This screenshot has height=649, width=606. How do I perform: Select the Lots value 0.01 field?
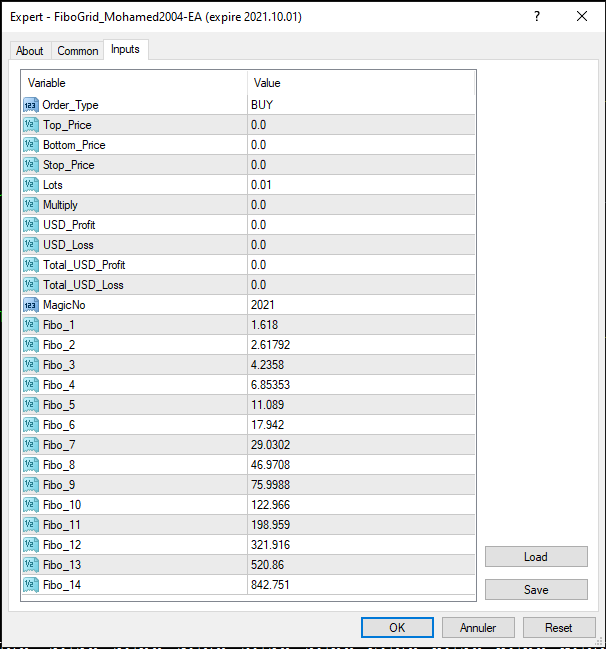pyautogui.click(x=360, y=185)
